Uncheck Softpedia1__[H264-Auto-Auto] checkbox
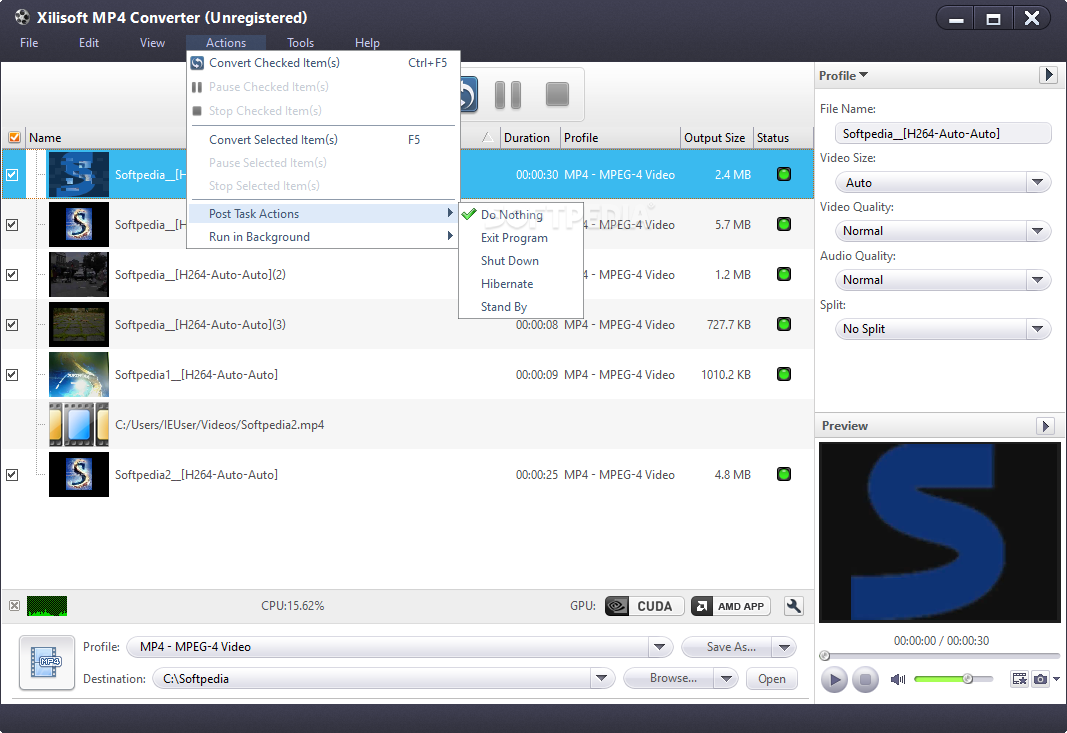Image resolution: width=1067 pixels, height=733 pixels. pyautogui.click(x=12, y=375)
